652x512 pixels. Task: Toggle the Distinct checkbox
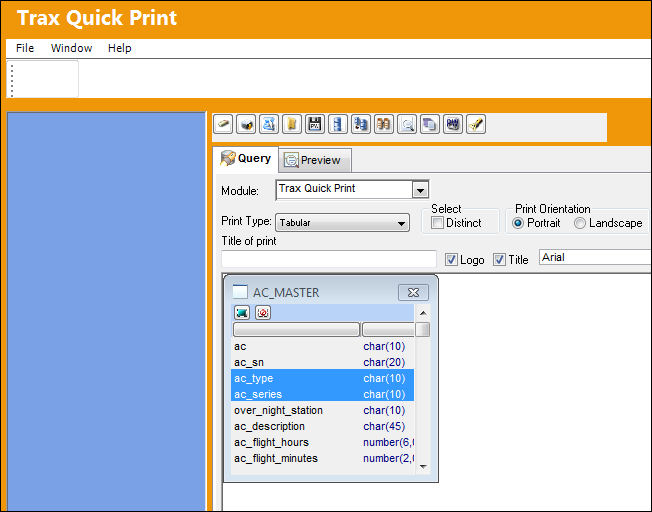click(437, 223)
